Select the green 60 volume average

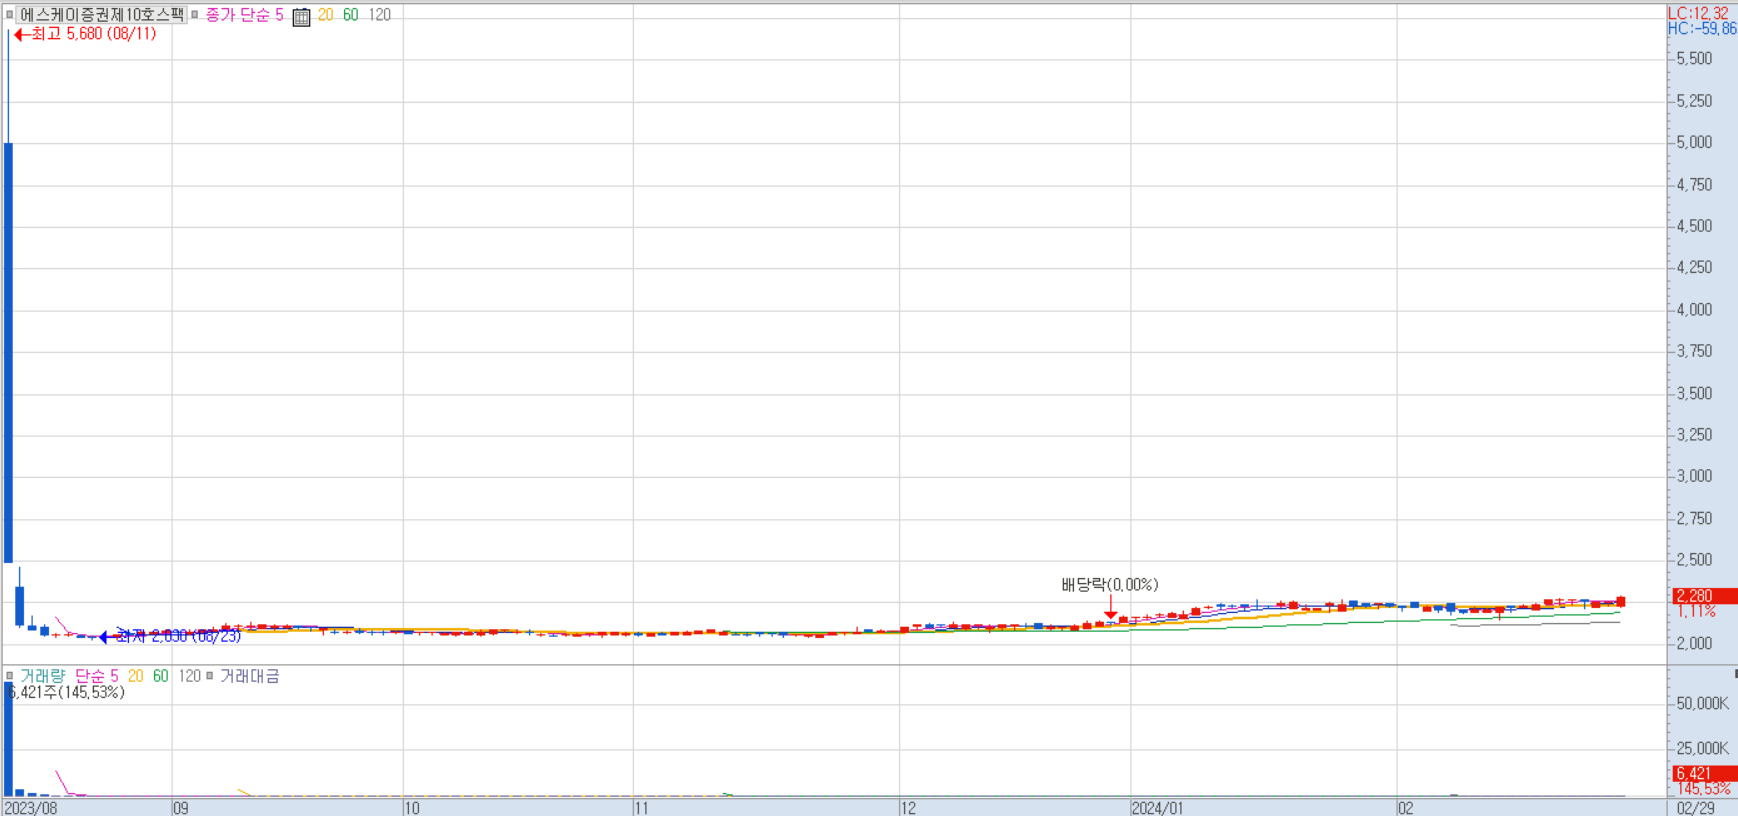[160, 676]
